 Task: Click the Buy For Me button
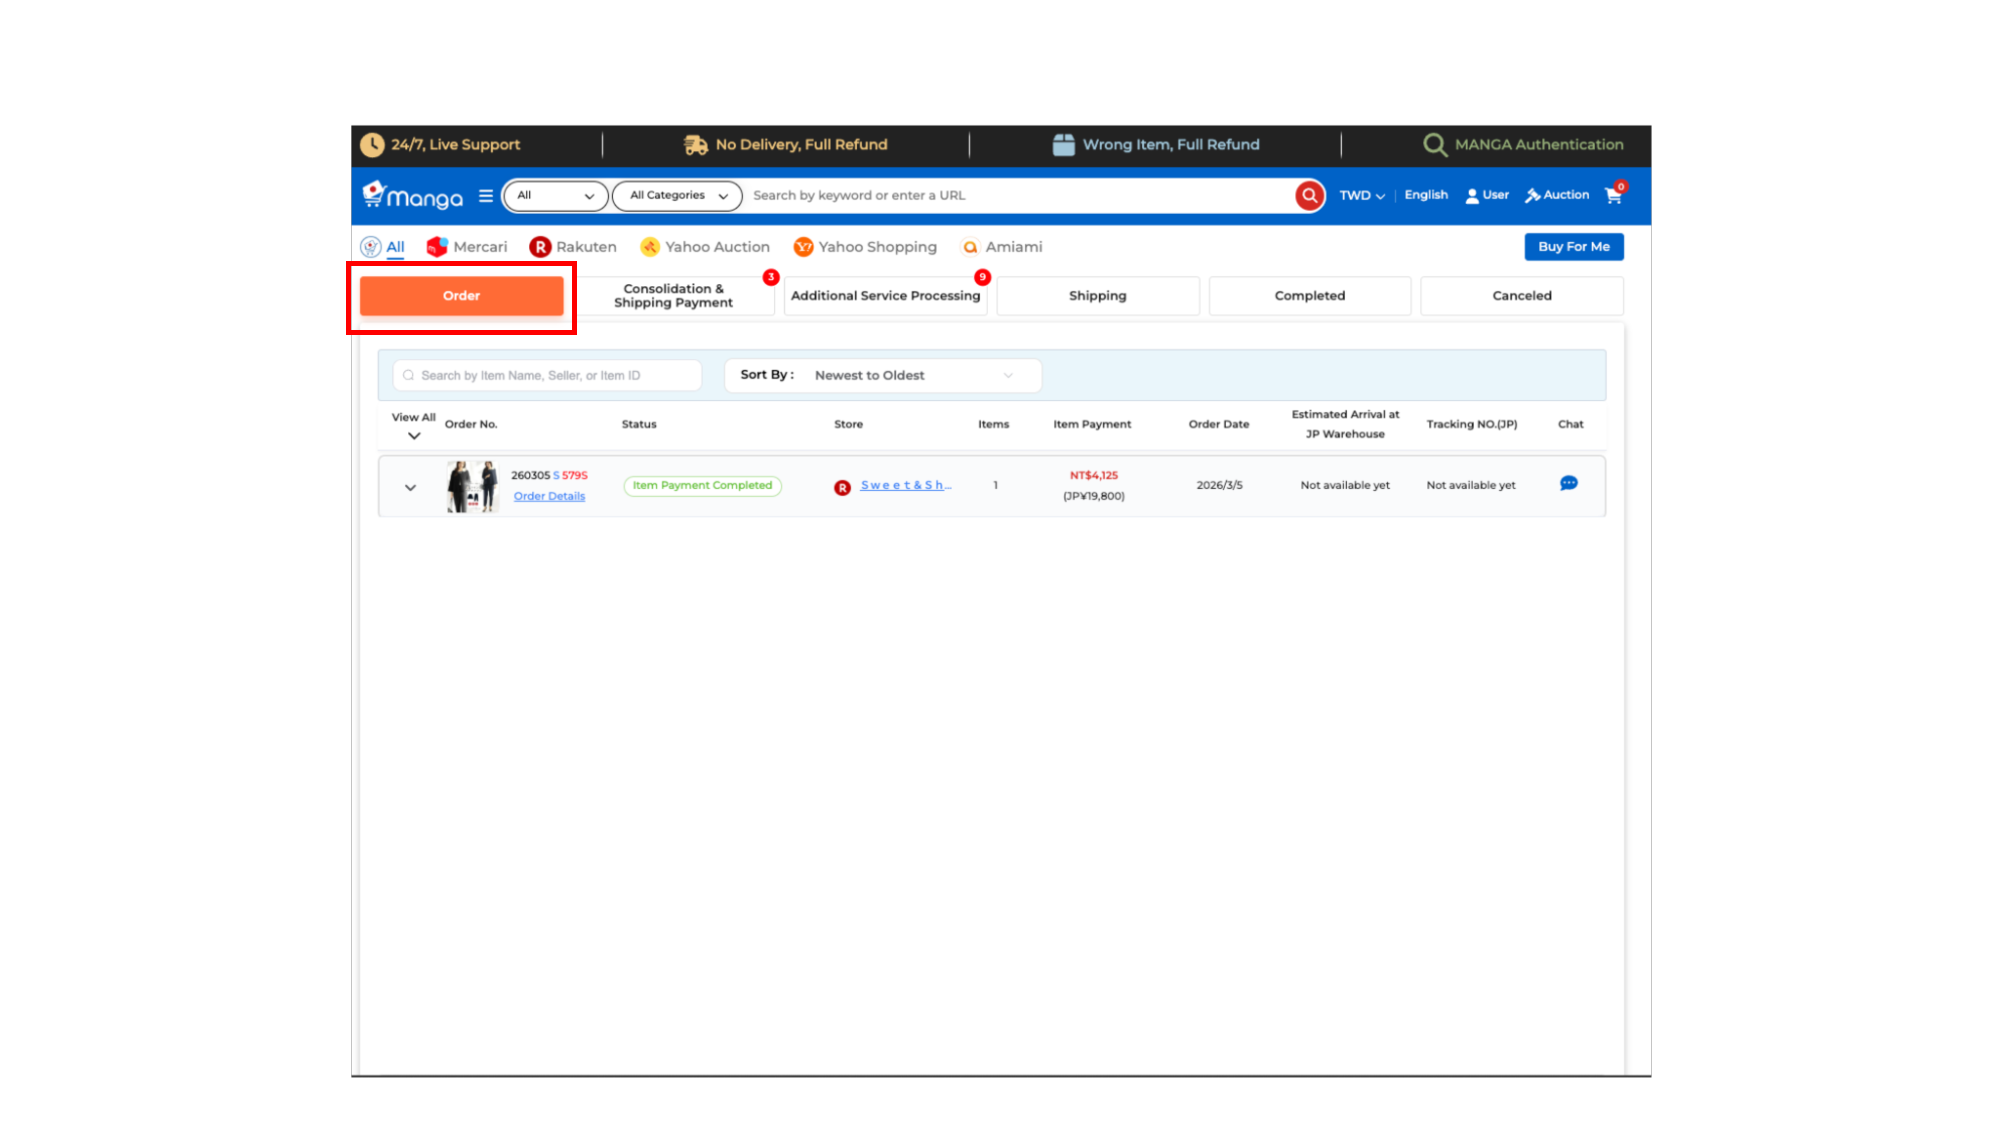click(x=1573, y=247)
